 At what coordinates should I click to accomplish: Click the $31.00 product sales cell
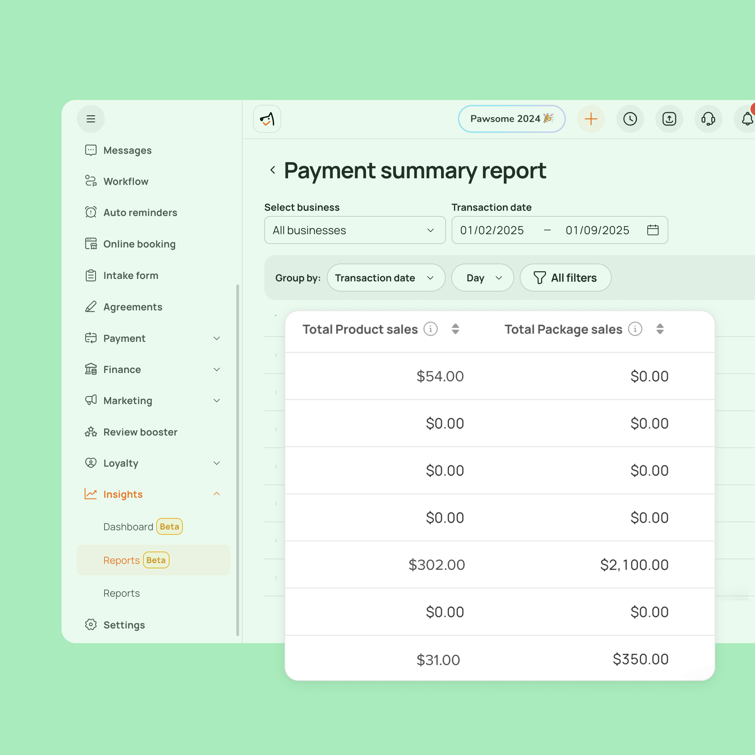pos(438,659)
